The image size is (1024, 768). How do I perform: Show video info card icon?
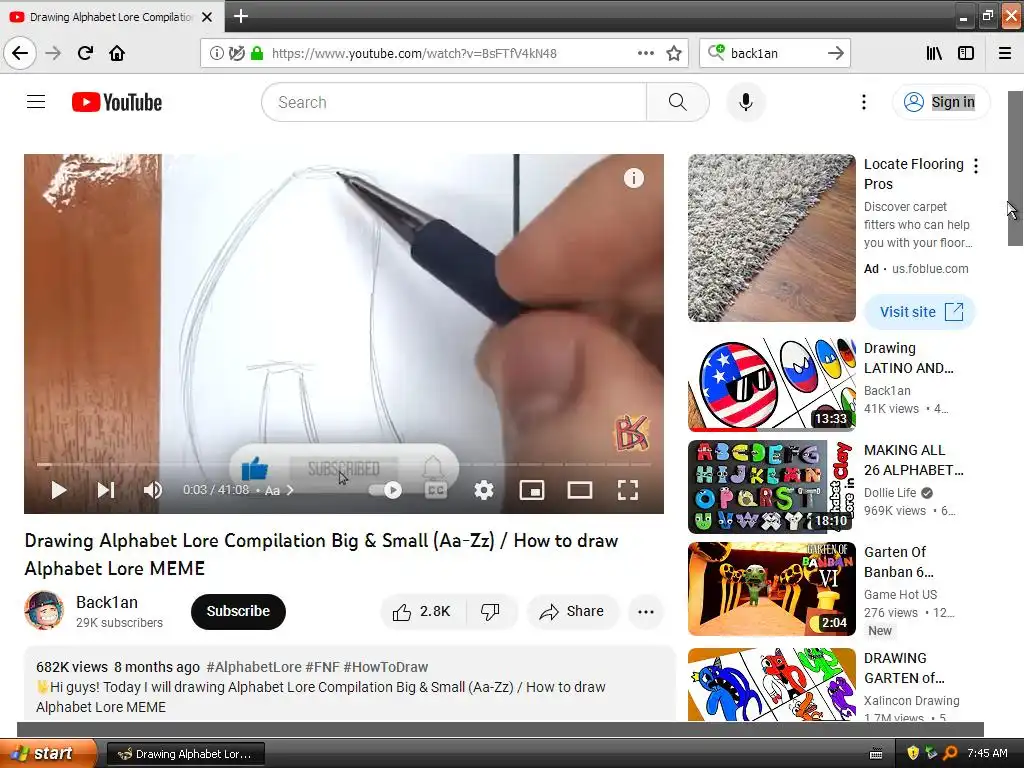633,178
